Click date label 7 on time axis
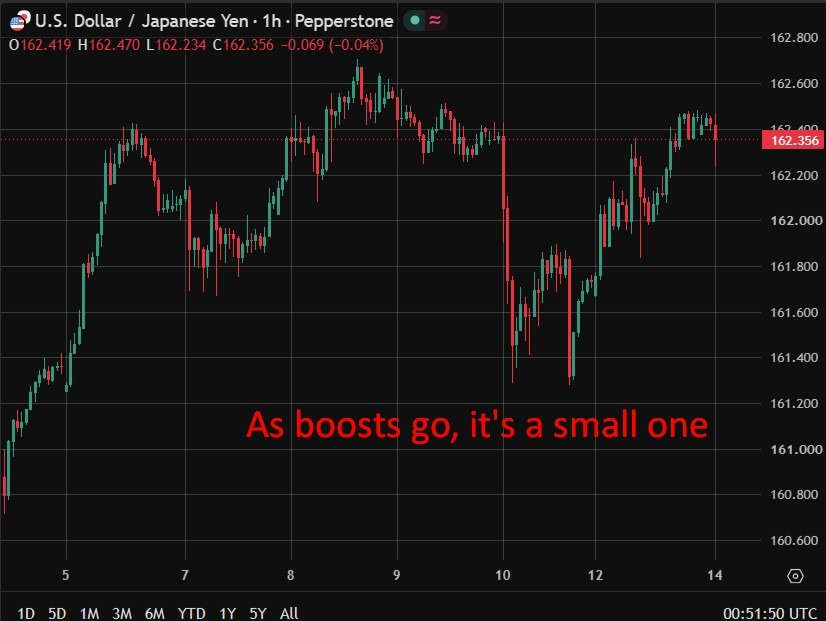The width and height of the screenshot is (826, 621). click(185, 575)
